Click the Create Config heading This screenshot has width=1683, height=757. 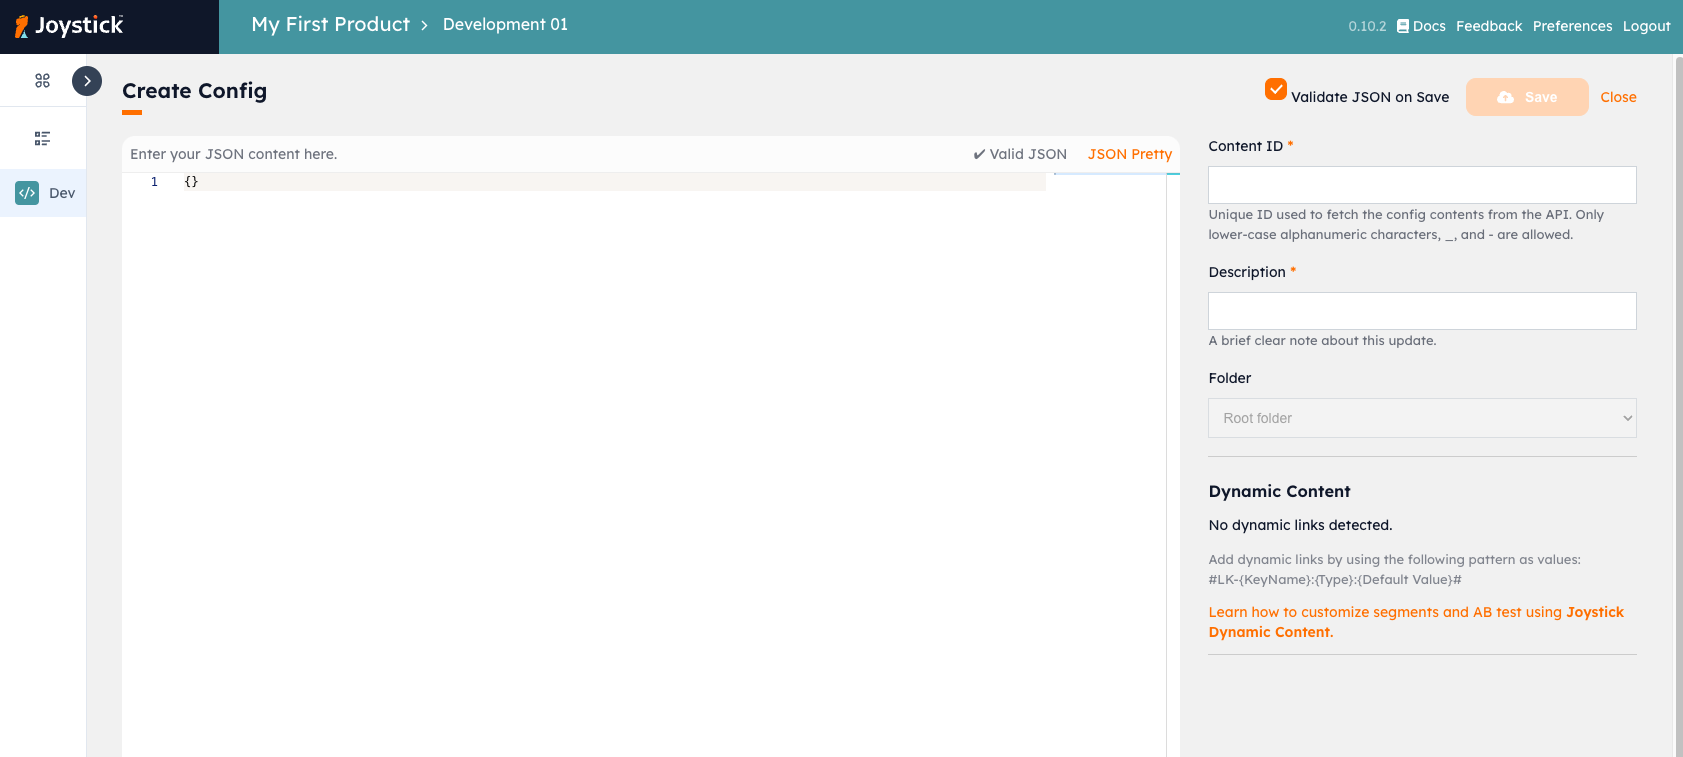[194, 91]
